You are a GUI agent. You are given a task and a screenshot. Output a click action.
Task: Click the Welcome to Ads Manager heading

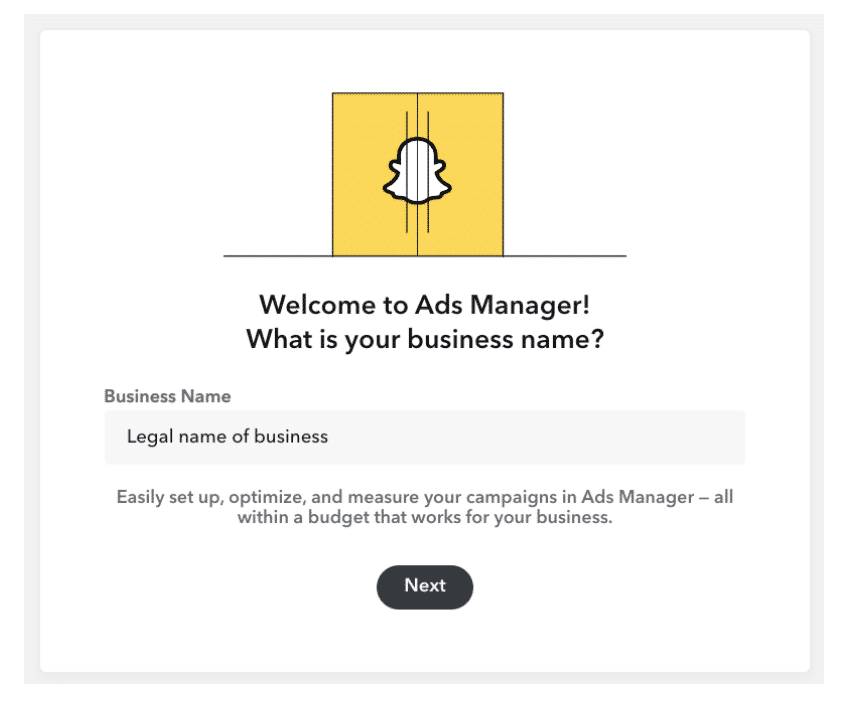point(424,304)
